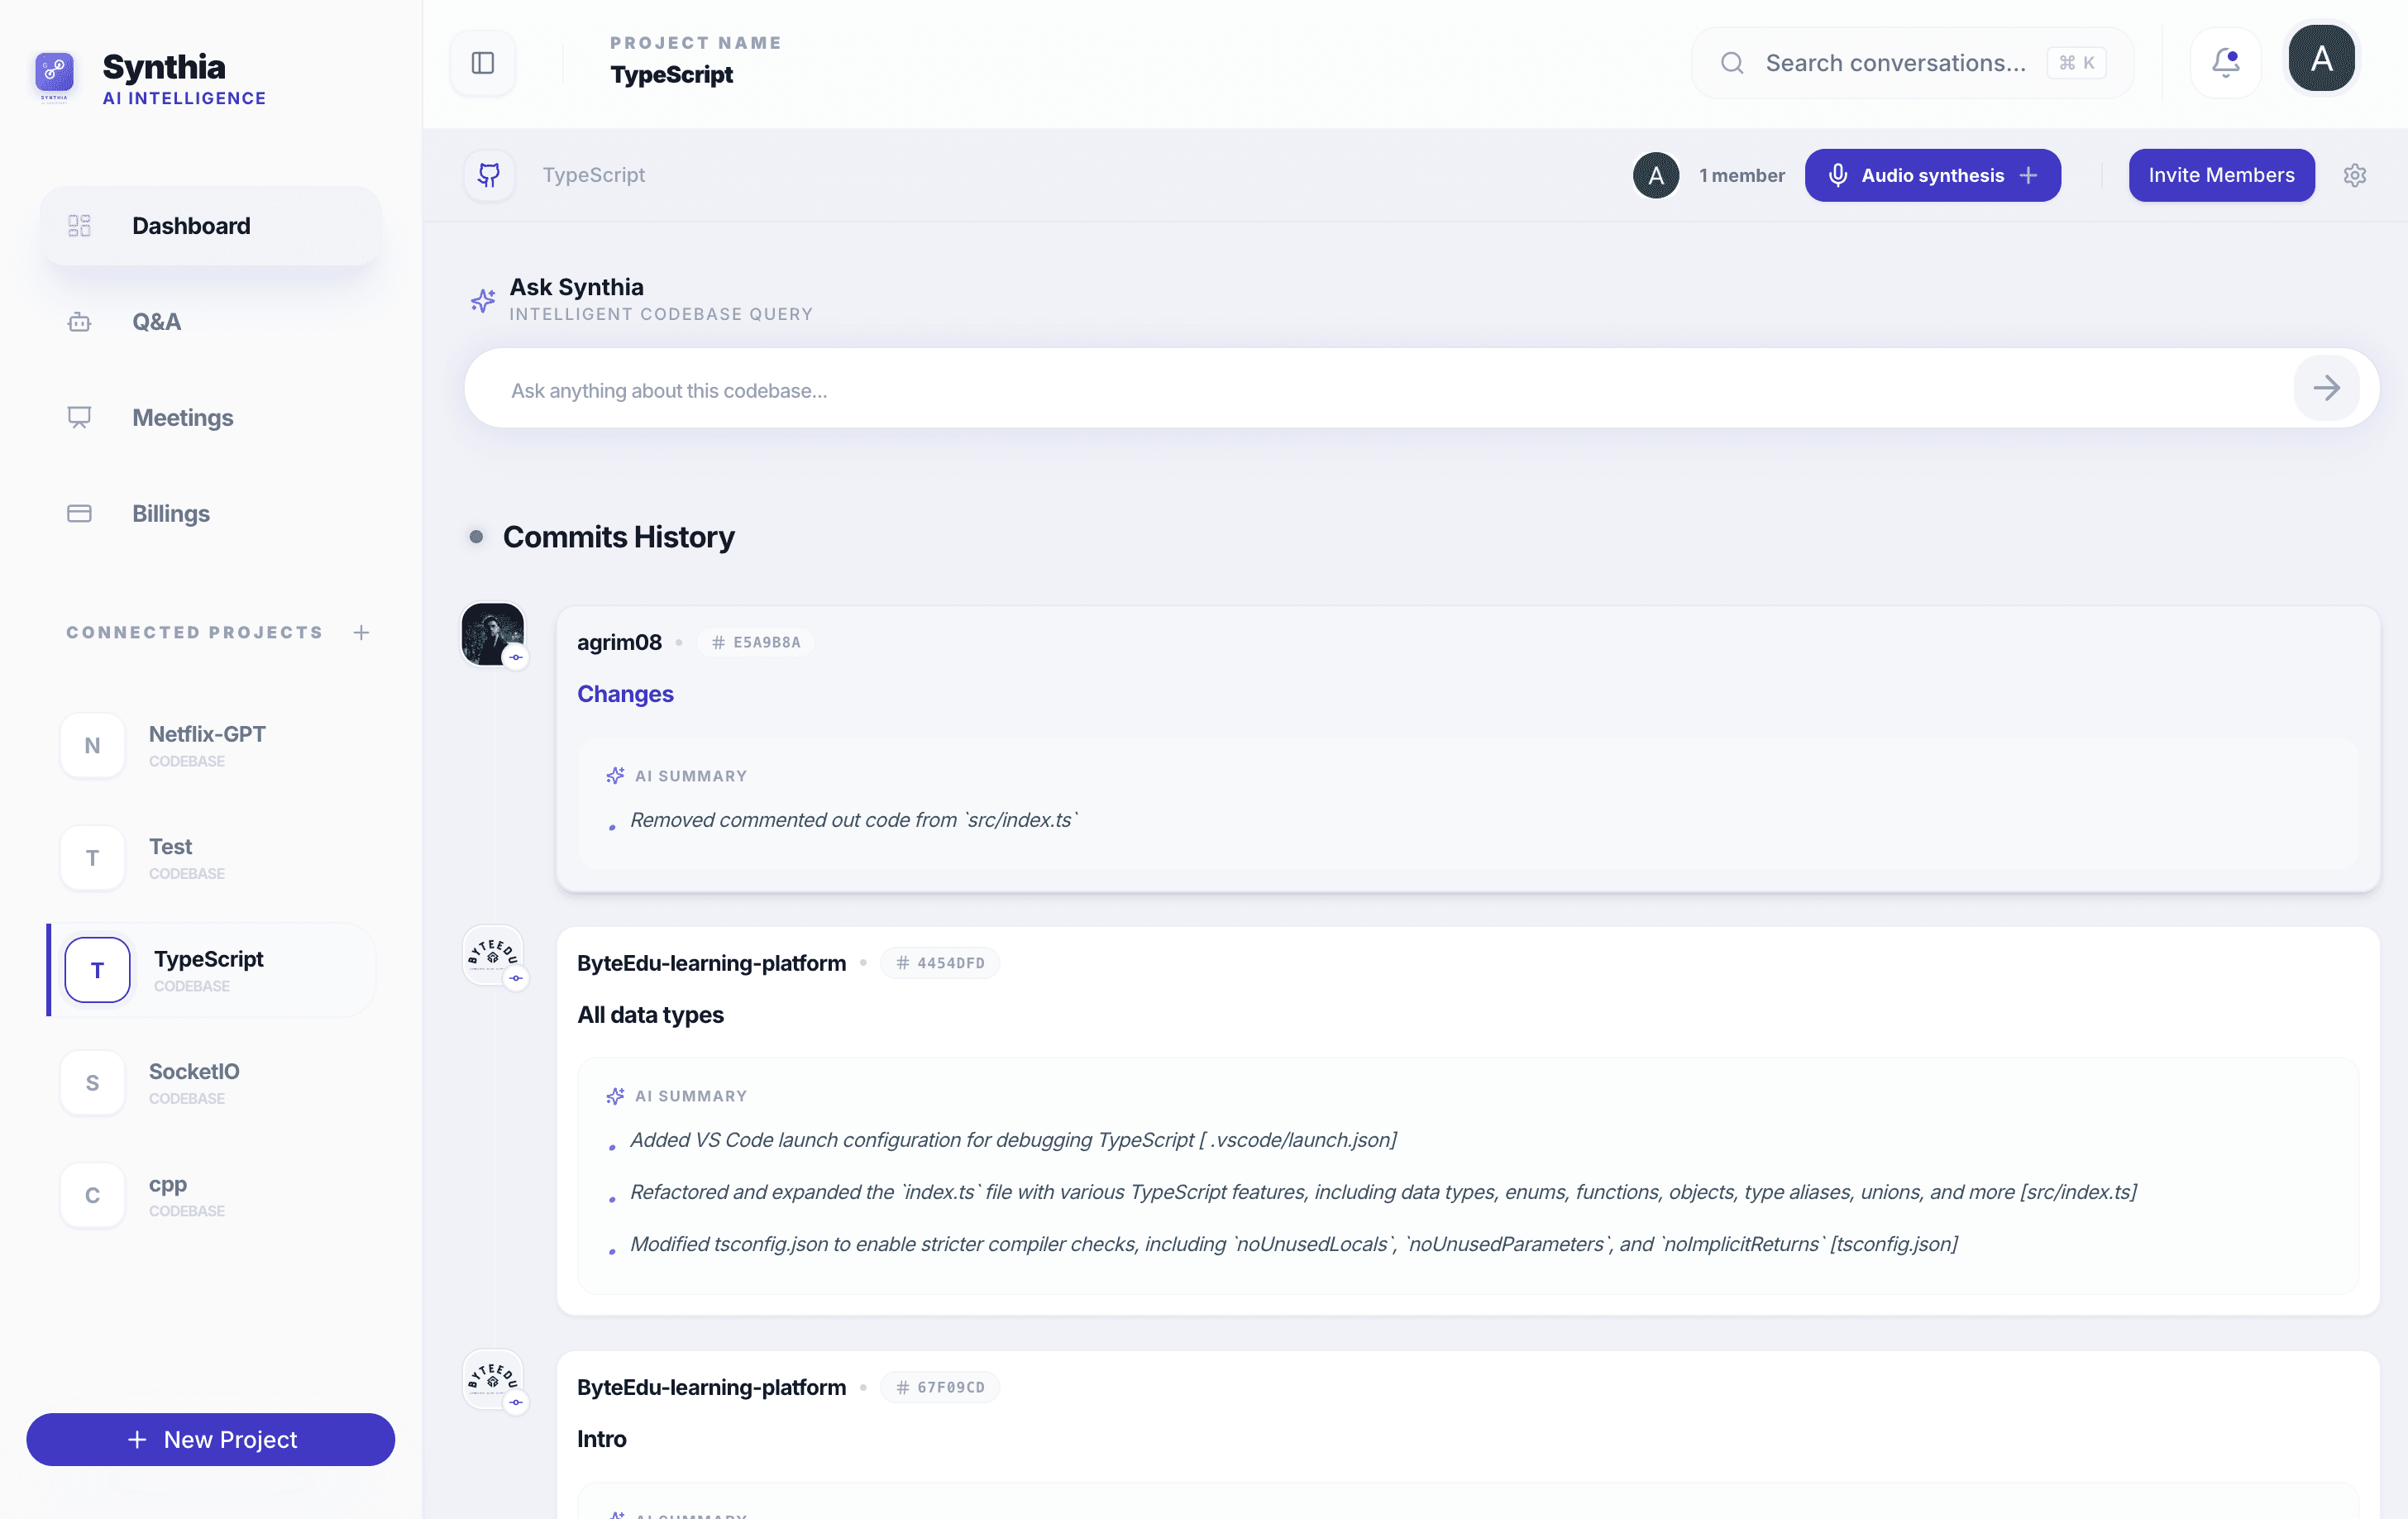
Task: Click the Meetings monitor icon
Action: [78, 417]
